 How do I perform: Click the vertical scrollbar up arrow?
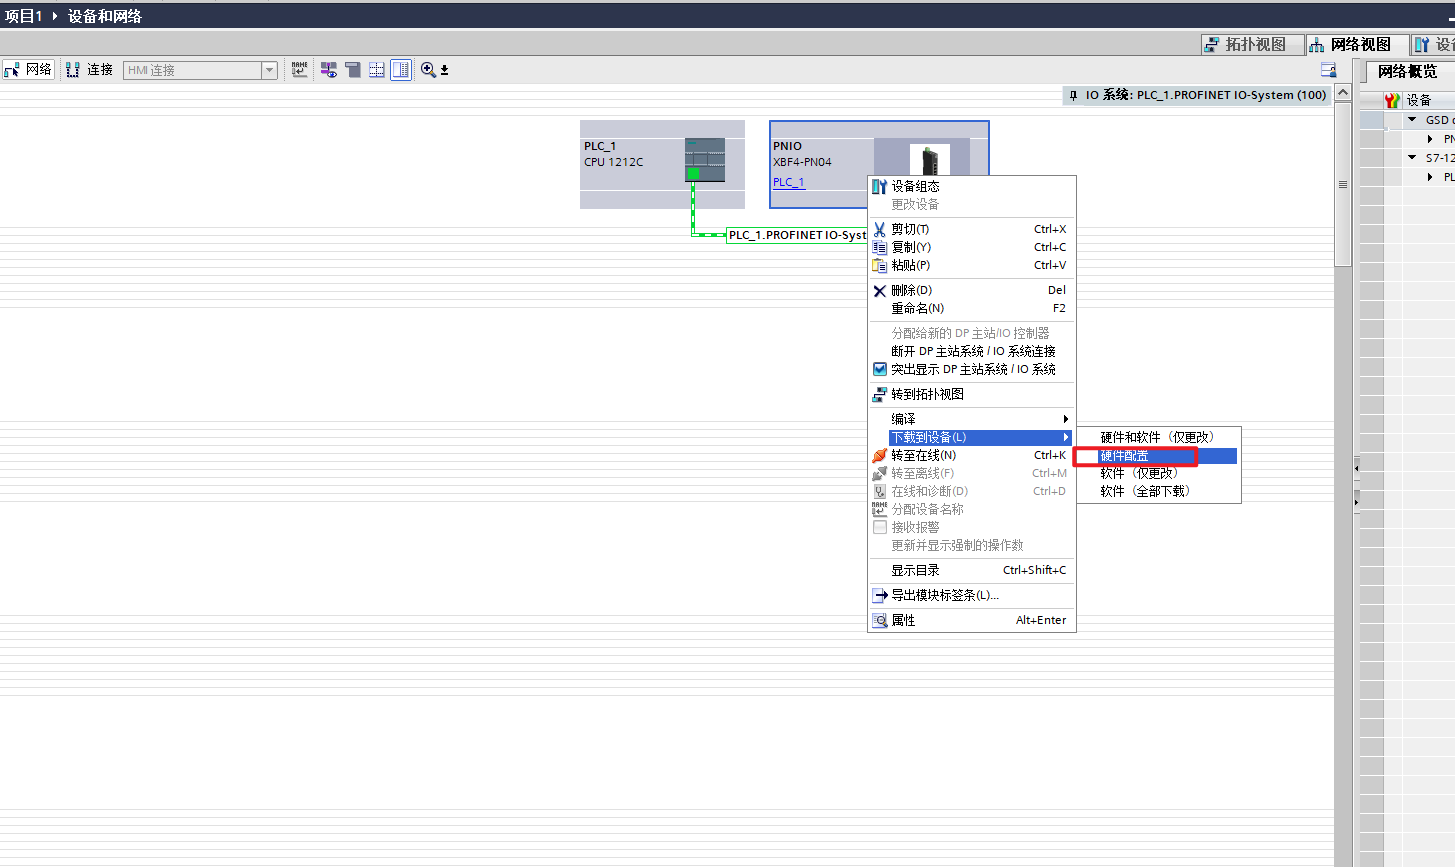click(x=1343, y=93)
